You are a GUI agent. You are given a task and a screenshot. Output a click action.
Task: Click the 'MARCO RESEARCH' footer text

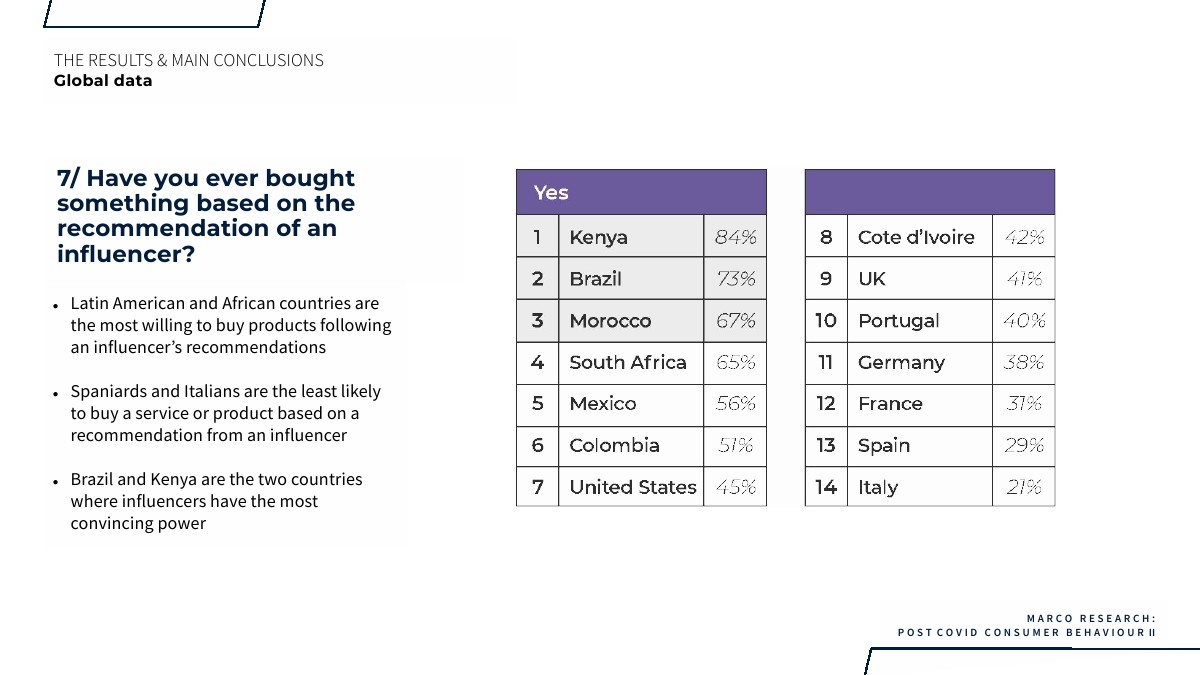[x=1091, y=618]
